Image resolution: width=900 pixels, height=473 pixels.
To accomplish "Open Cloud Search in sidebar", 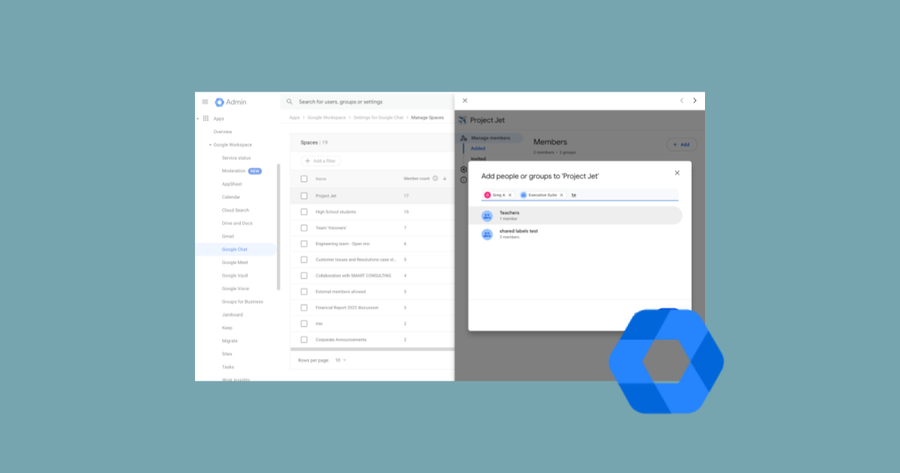I will tap(235, 210).
